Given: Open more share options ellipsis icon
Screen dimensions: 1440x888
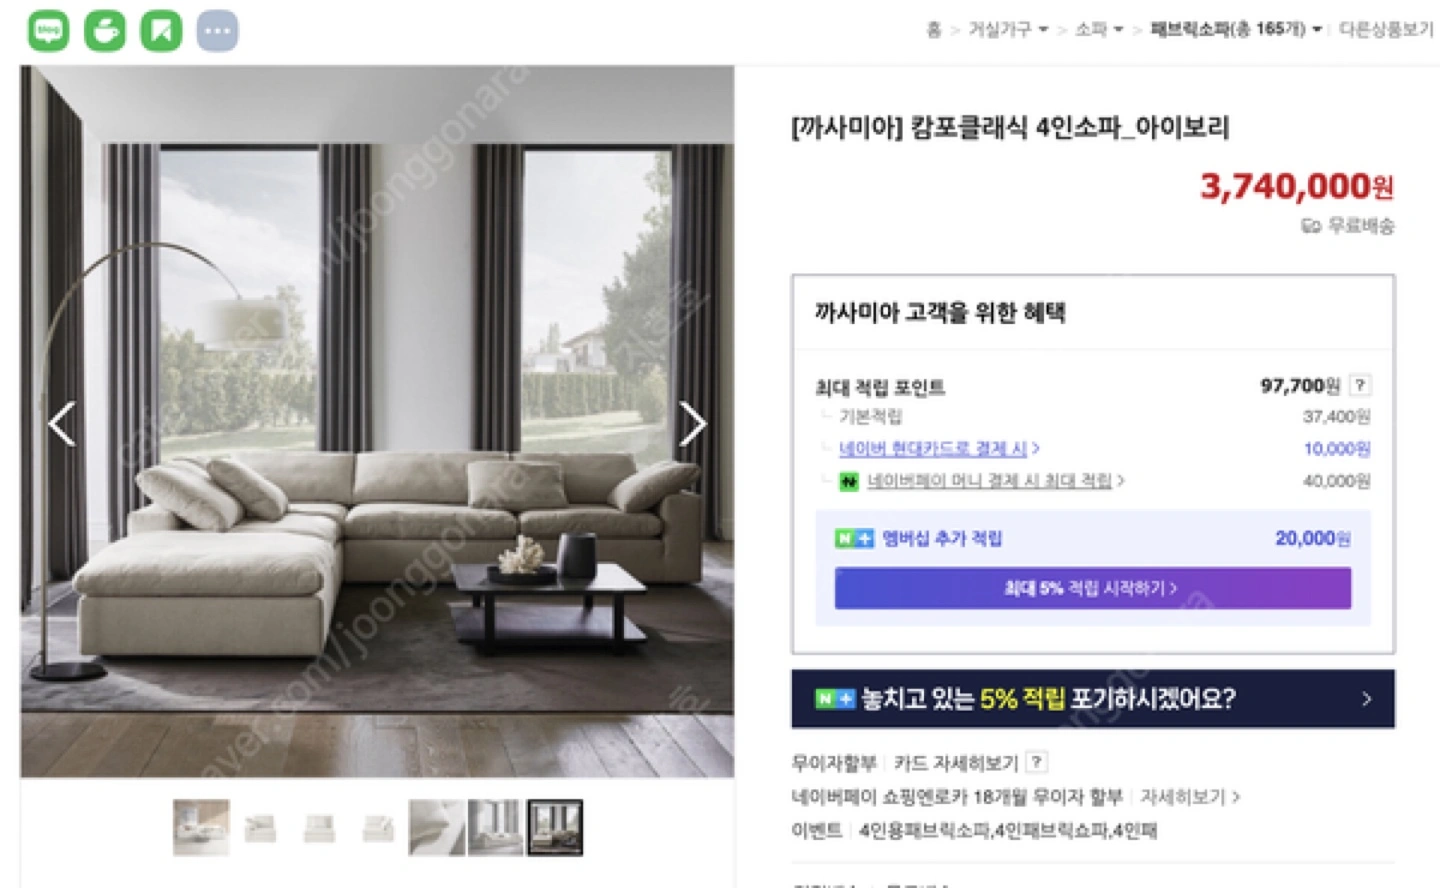Looking at the screenshot, I should (x=217, y=31).
